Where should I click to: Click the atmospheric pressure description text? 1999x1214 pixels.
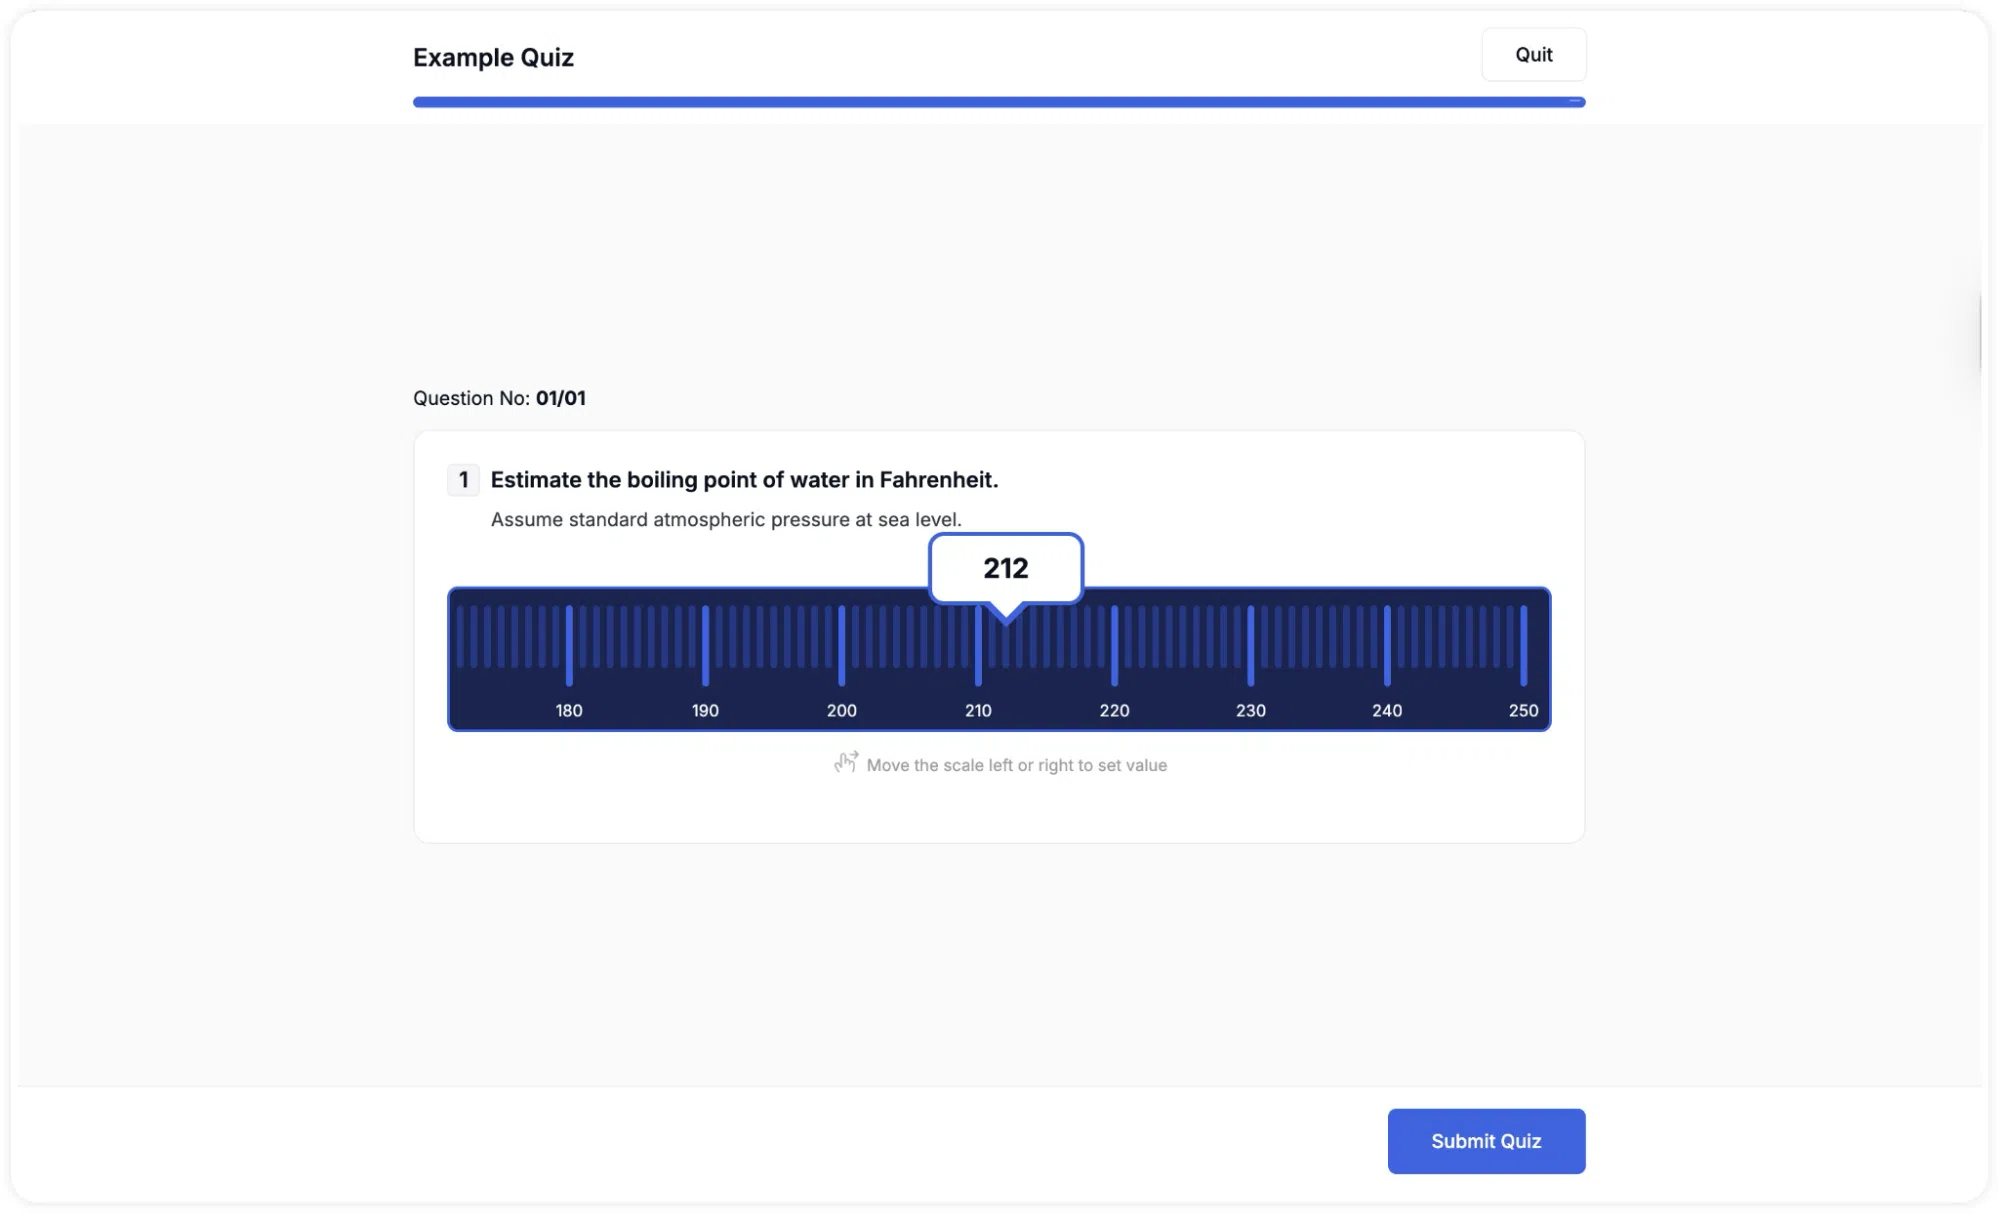pyautogui.click(x=726, y=520)
